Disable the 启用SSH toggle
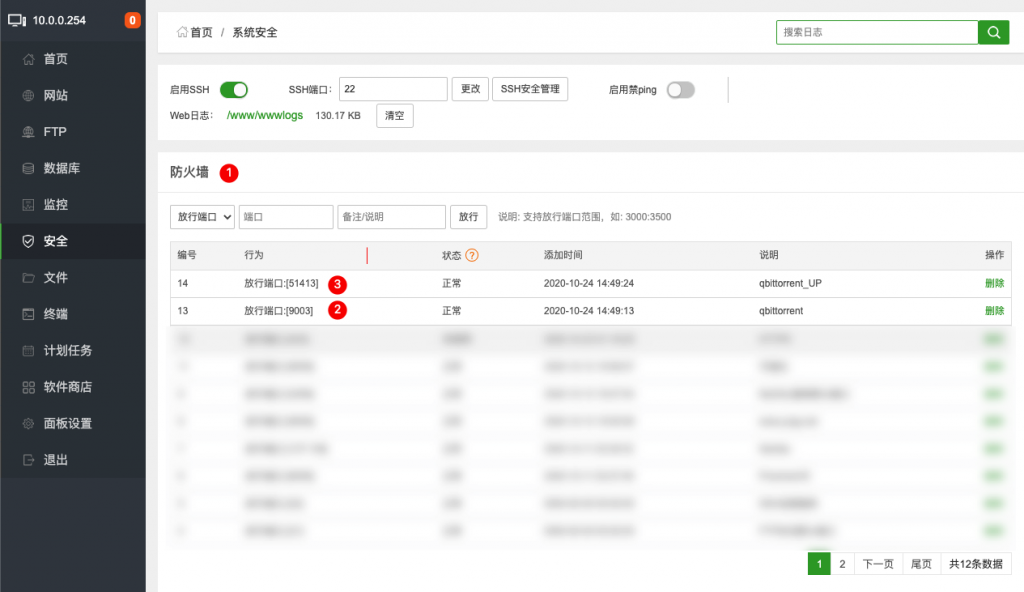Image resolution: width=1024 pixels, height=592 pixels. point(234,90)
